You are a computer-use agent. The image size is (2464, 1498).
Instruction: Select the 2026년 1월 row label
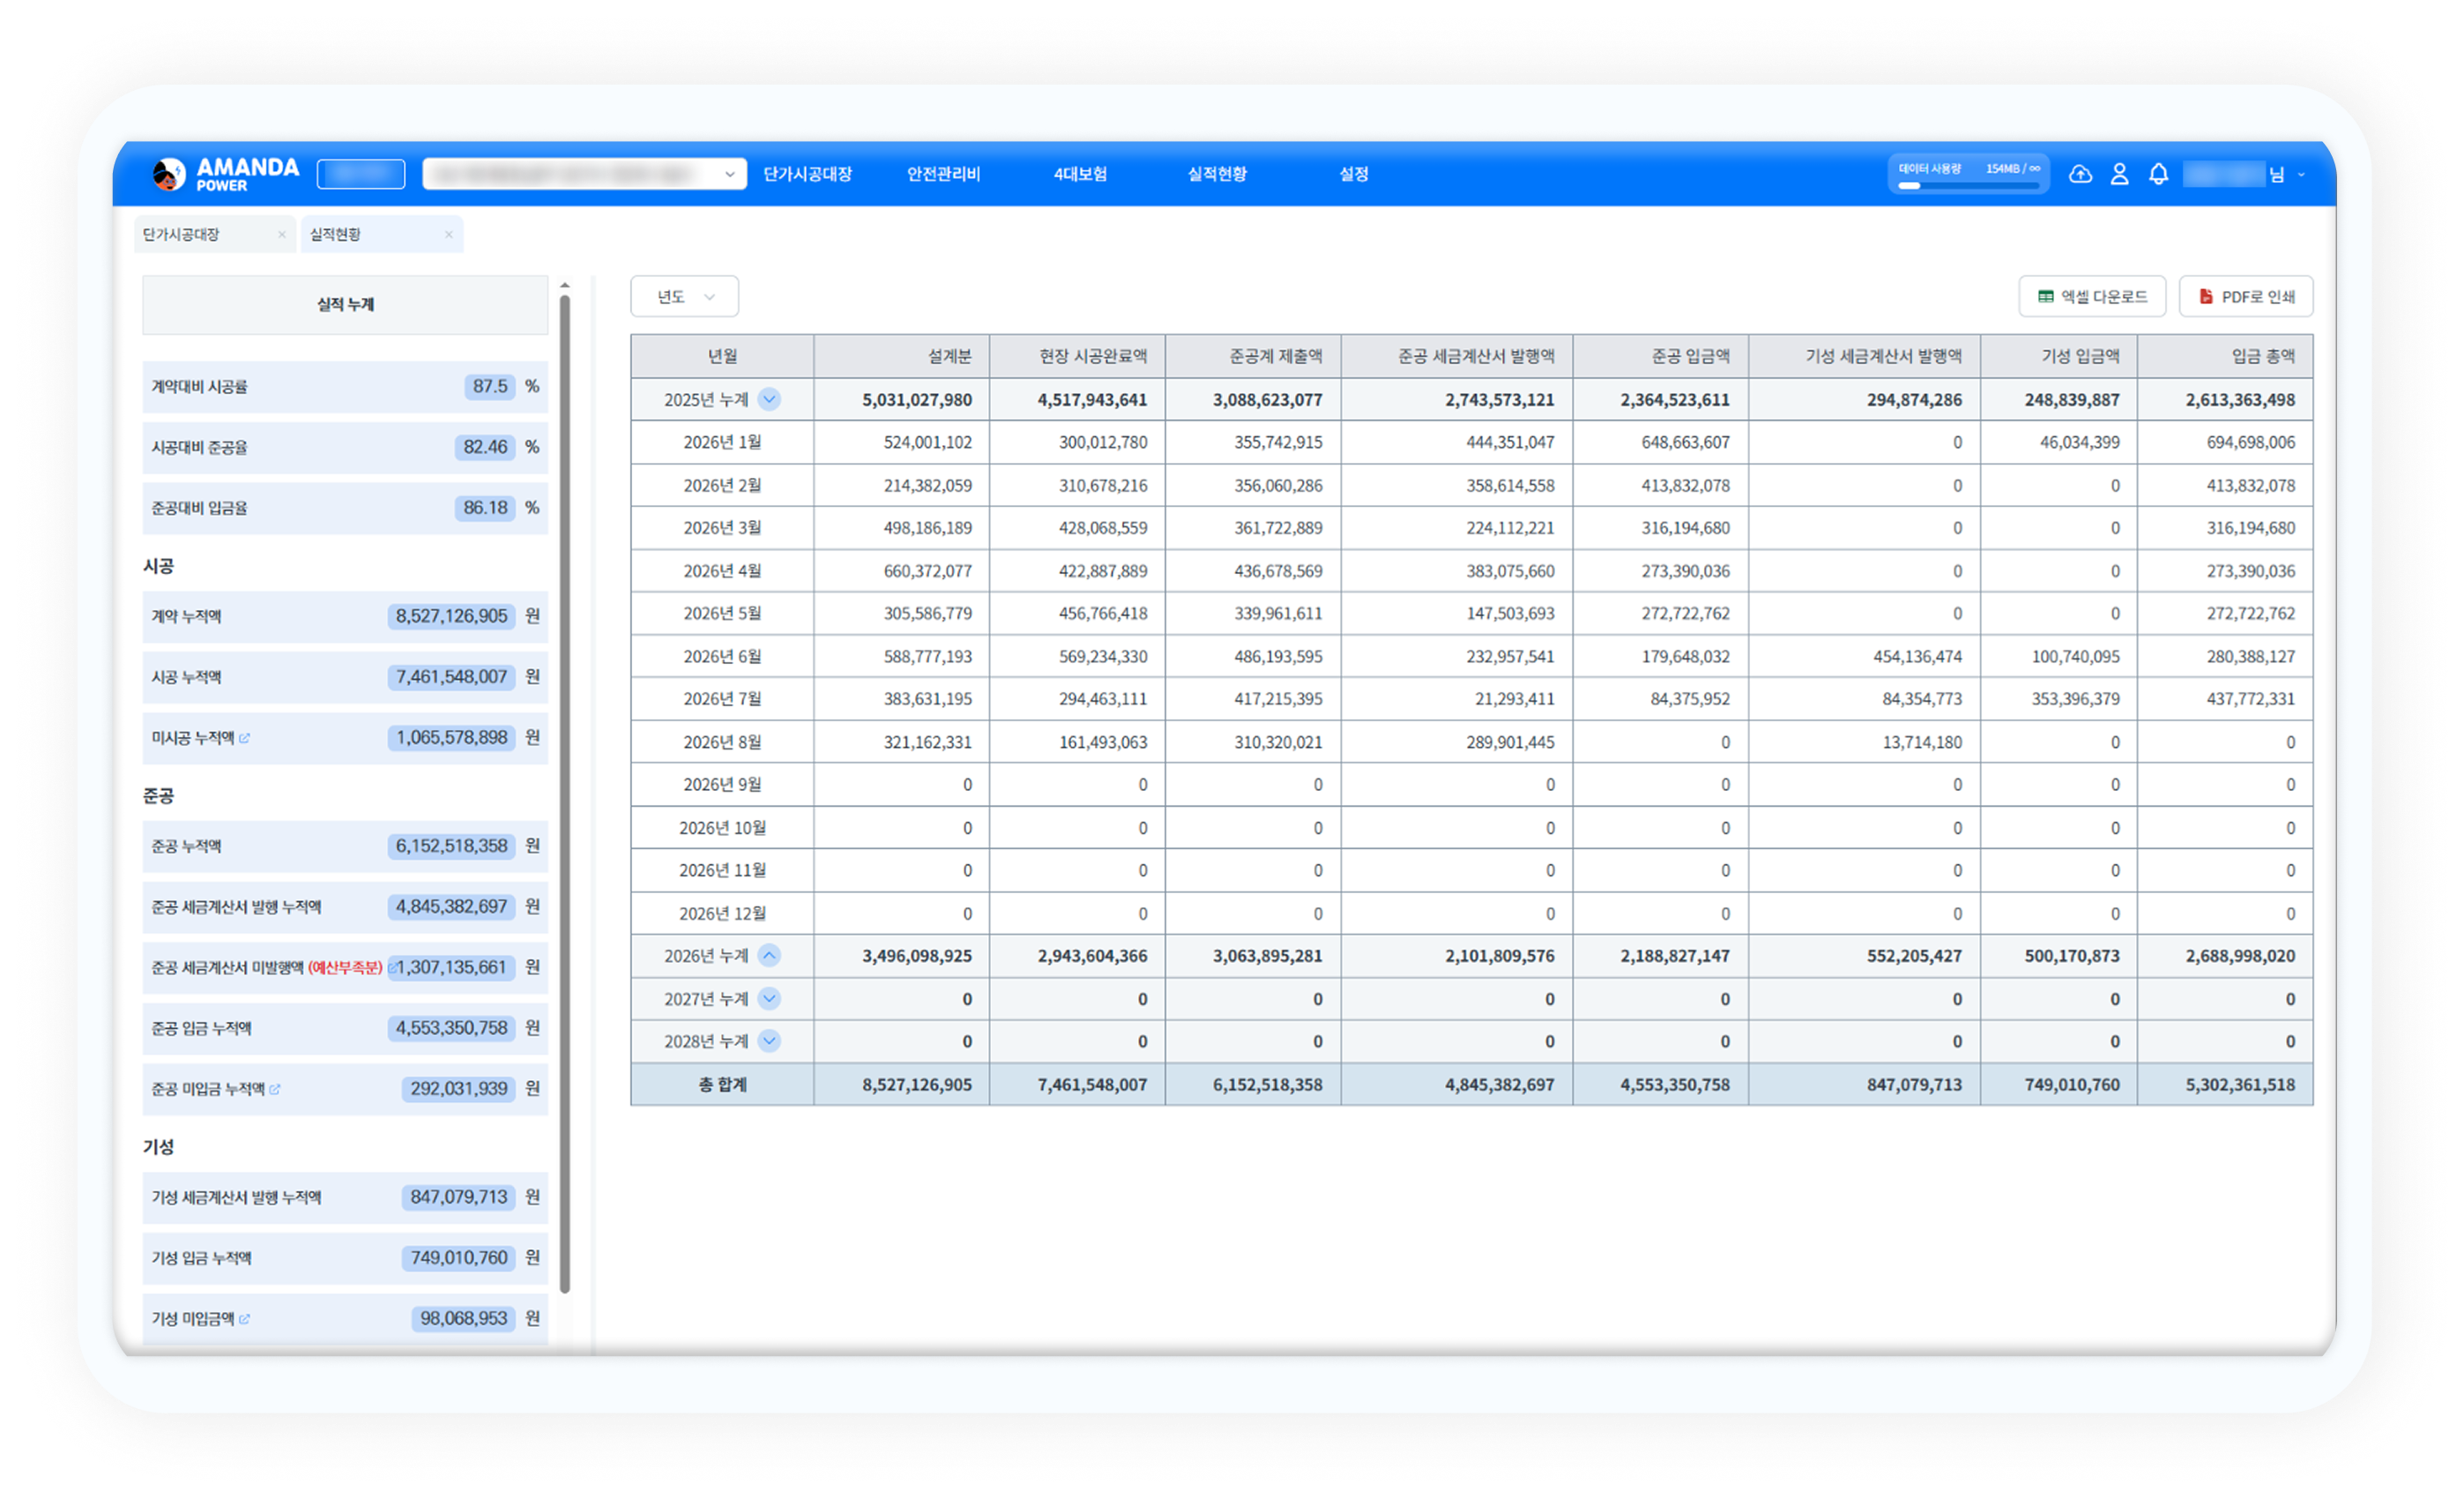[x=722, y=442]
